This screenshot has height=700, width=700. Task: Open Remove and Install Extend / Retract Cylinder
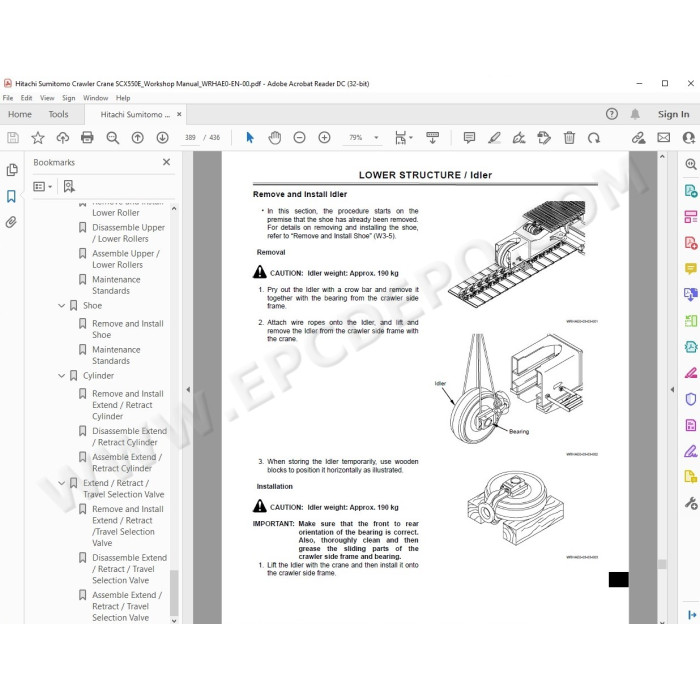click(127, 404)
